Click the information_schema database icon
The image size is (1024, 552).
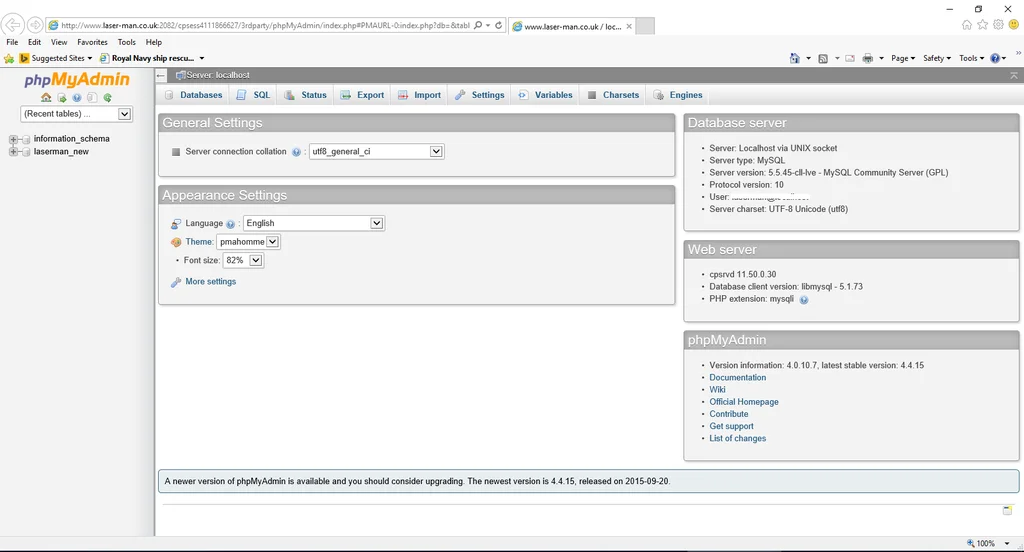pos(26,139)
